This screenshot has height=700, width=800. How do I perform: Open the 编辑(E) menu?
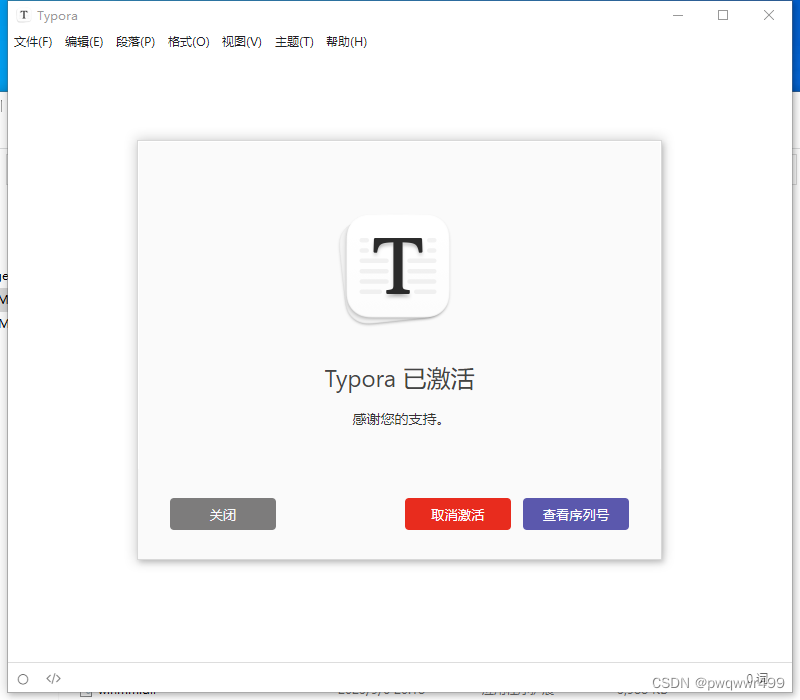pyautogui.click(x=84, y=42)
